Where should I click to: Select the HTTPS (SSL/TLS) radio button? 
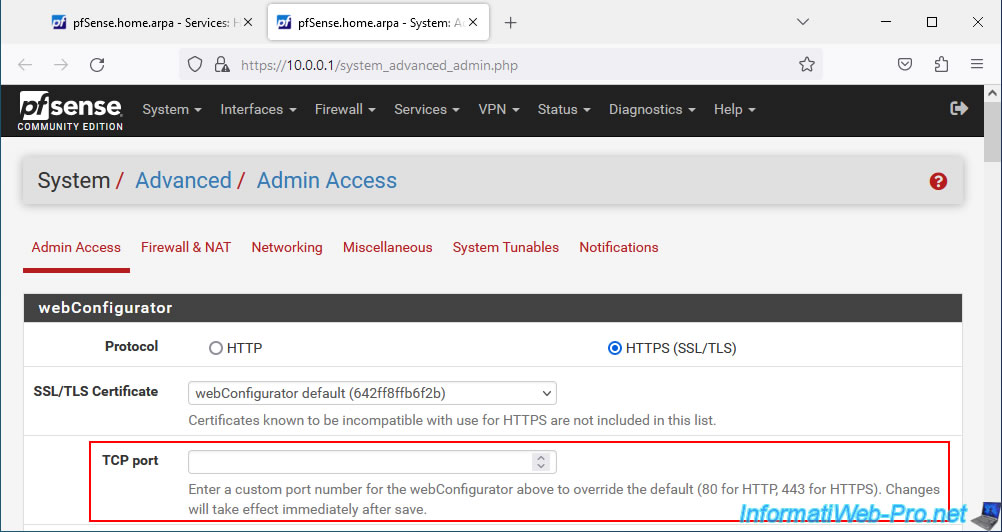615,348
